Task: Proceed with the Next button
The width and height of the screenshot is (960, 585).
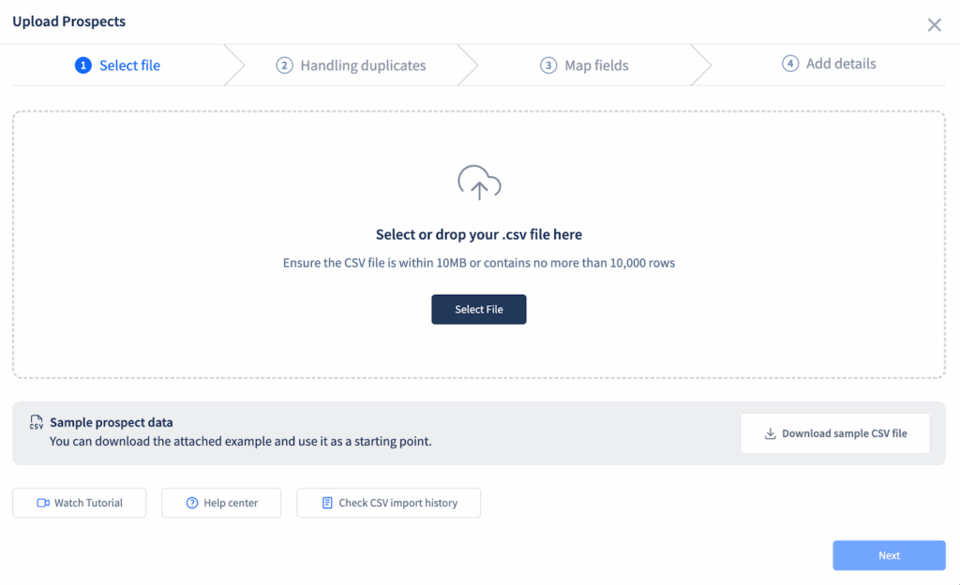Action: point(889,556)
